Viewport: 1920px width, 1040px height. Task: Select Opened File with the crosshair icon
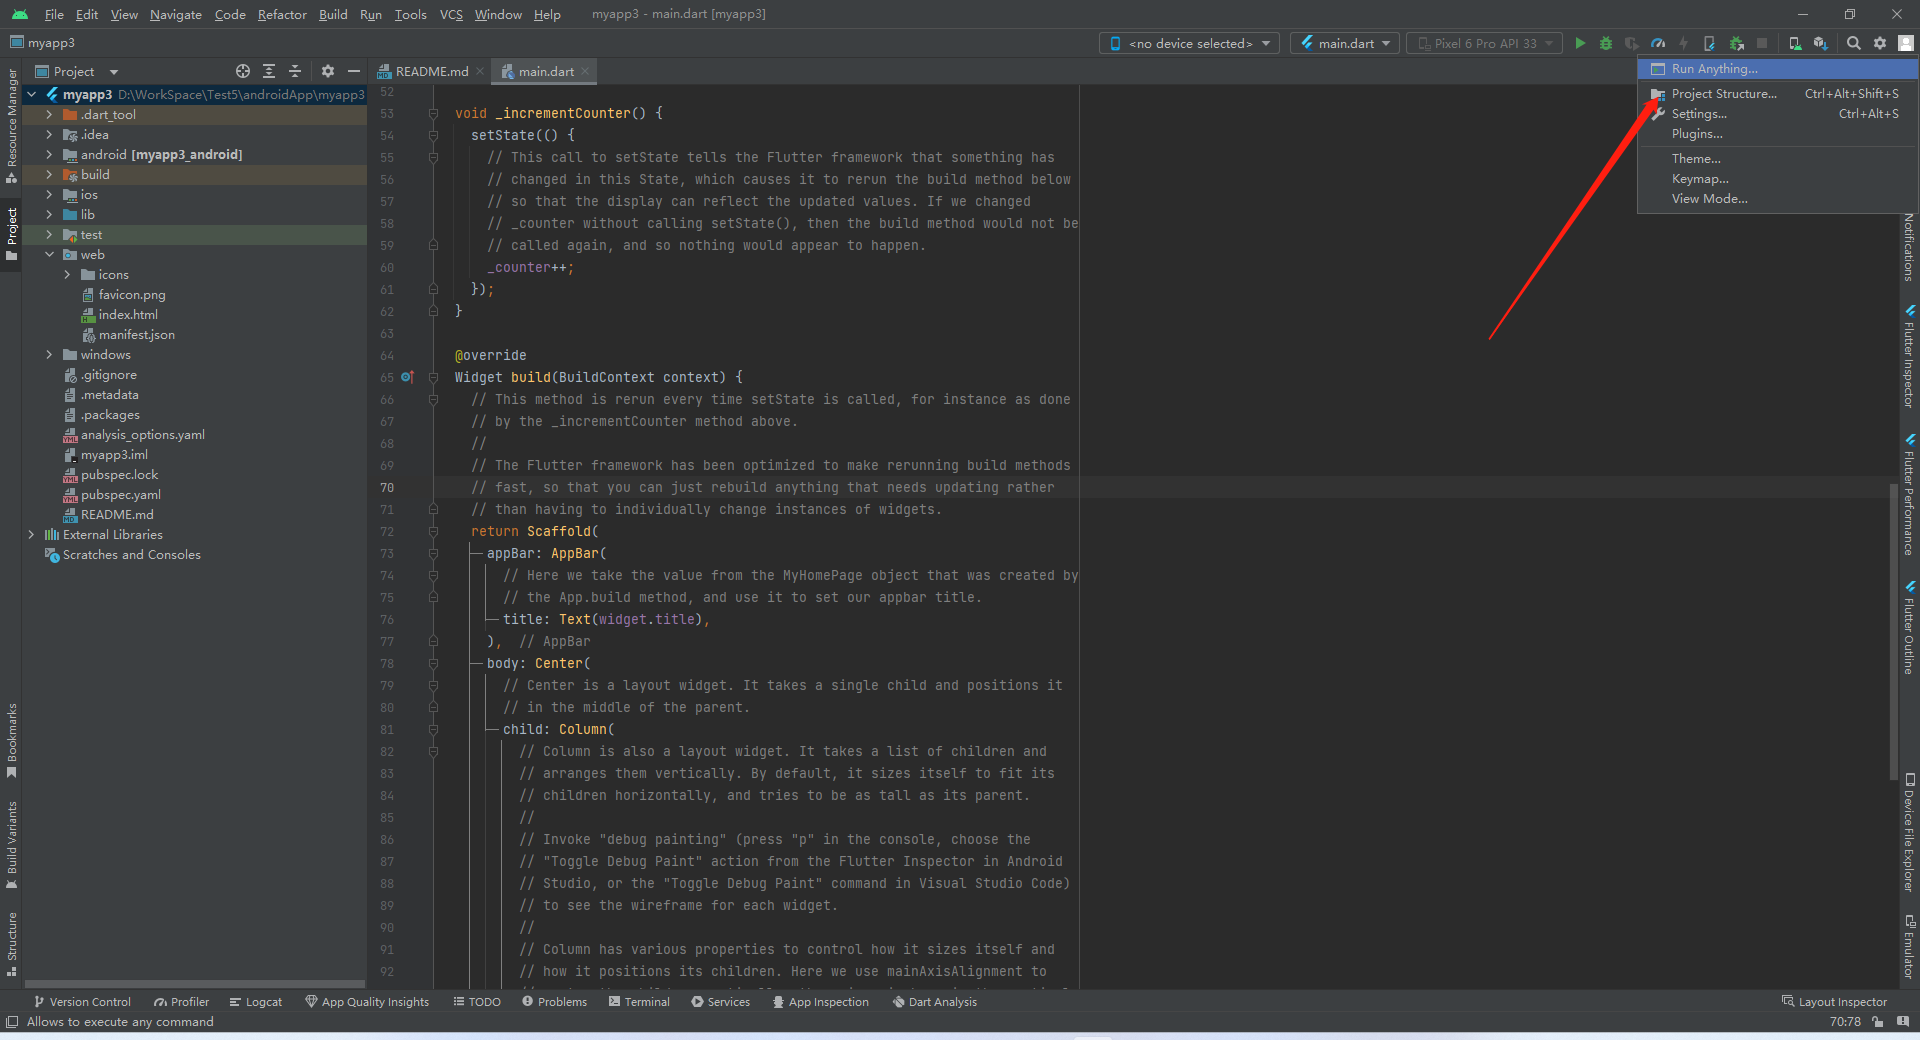pos(242,71)
